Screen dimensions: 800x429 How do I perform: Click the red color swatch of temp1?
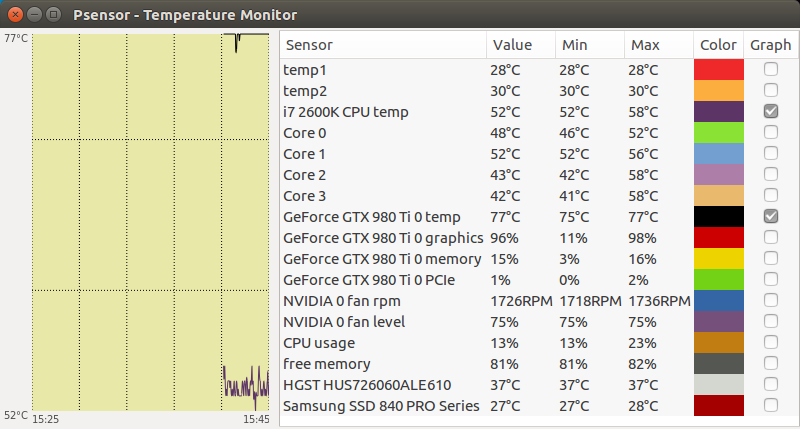coord(718,69)
